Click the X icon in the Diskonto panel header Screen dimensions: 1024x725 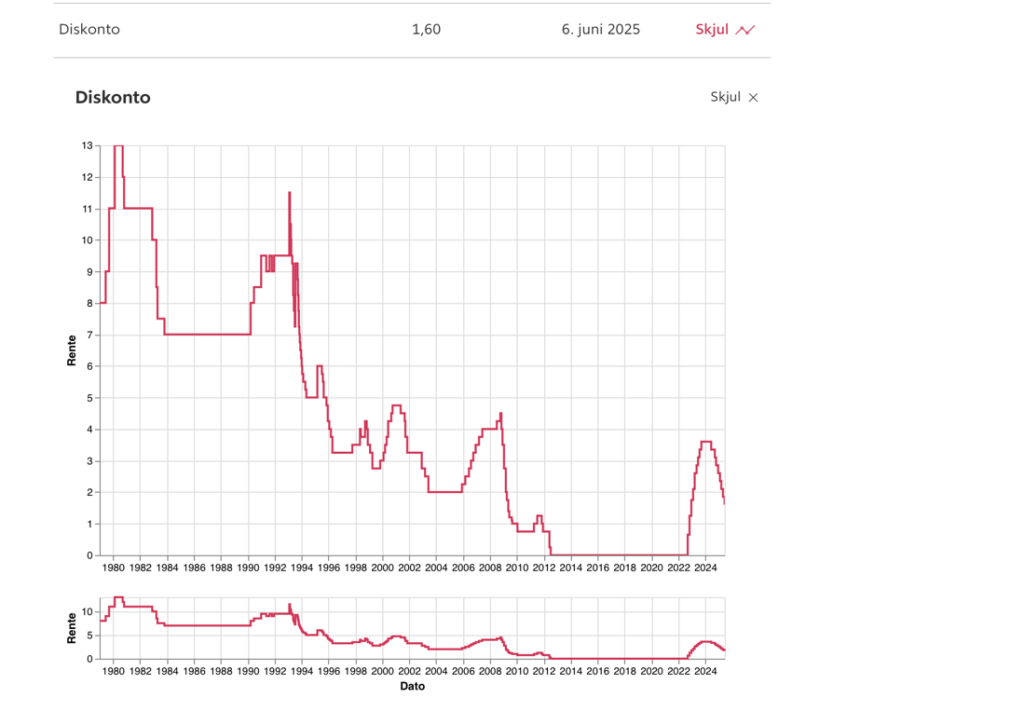coord(754,98)
